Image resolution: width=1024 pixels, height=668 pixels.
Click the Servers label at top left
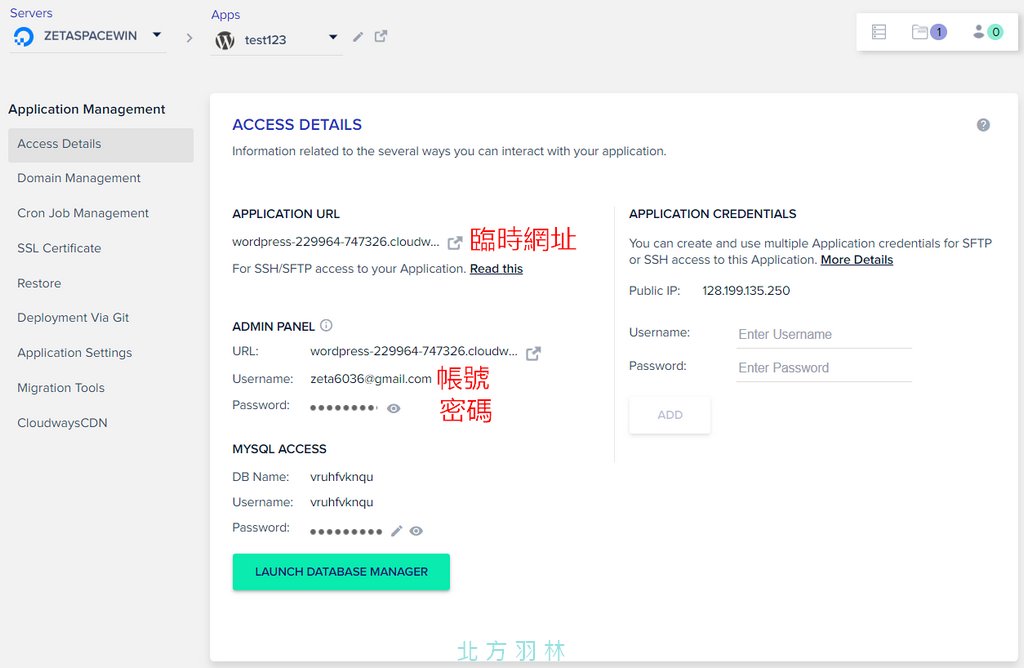[x=31, y=13]
